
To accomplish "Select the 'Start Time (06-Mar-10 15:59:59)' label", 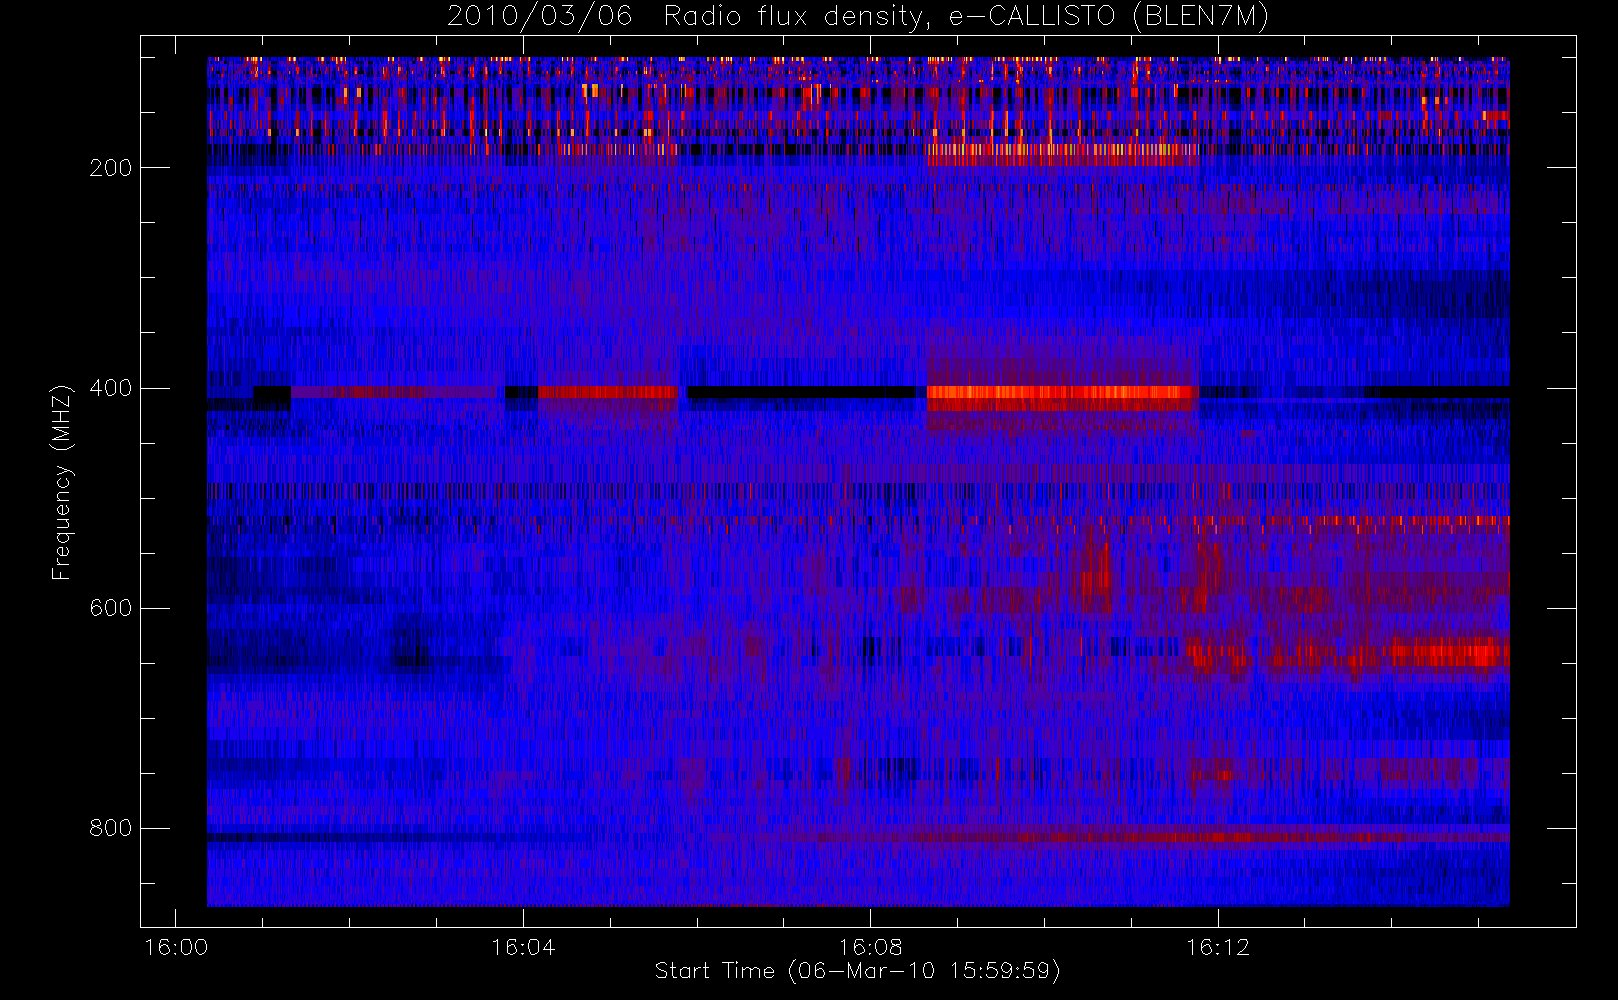I will (x=857, y=971).
